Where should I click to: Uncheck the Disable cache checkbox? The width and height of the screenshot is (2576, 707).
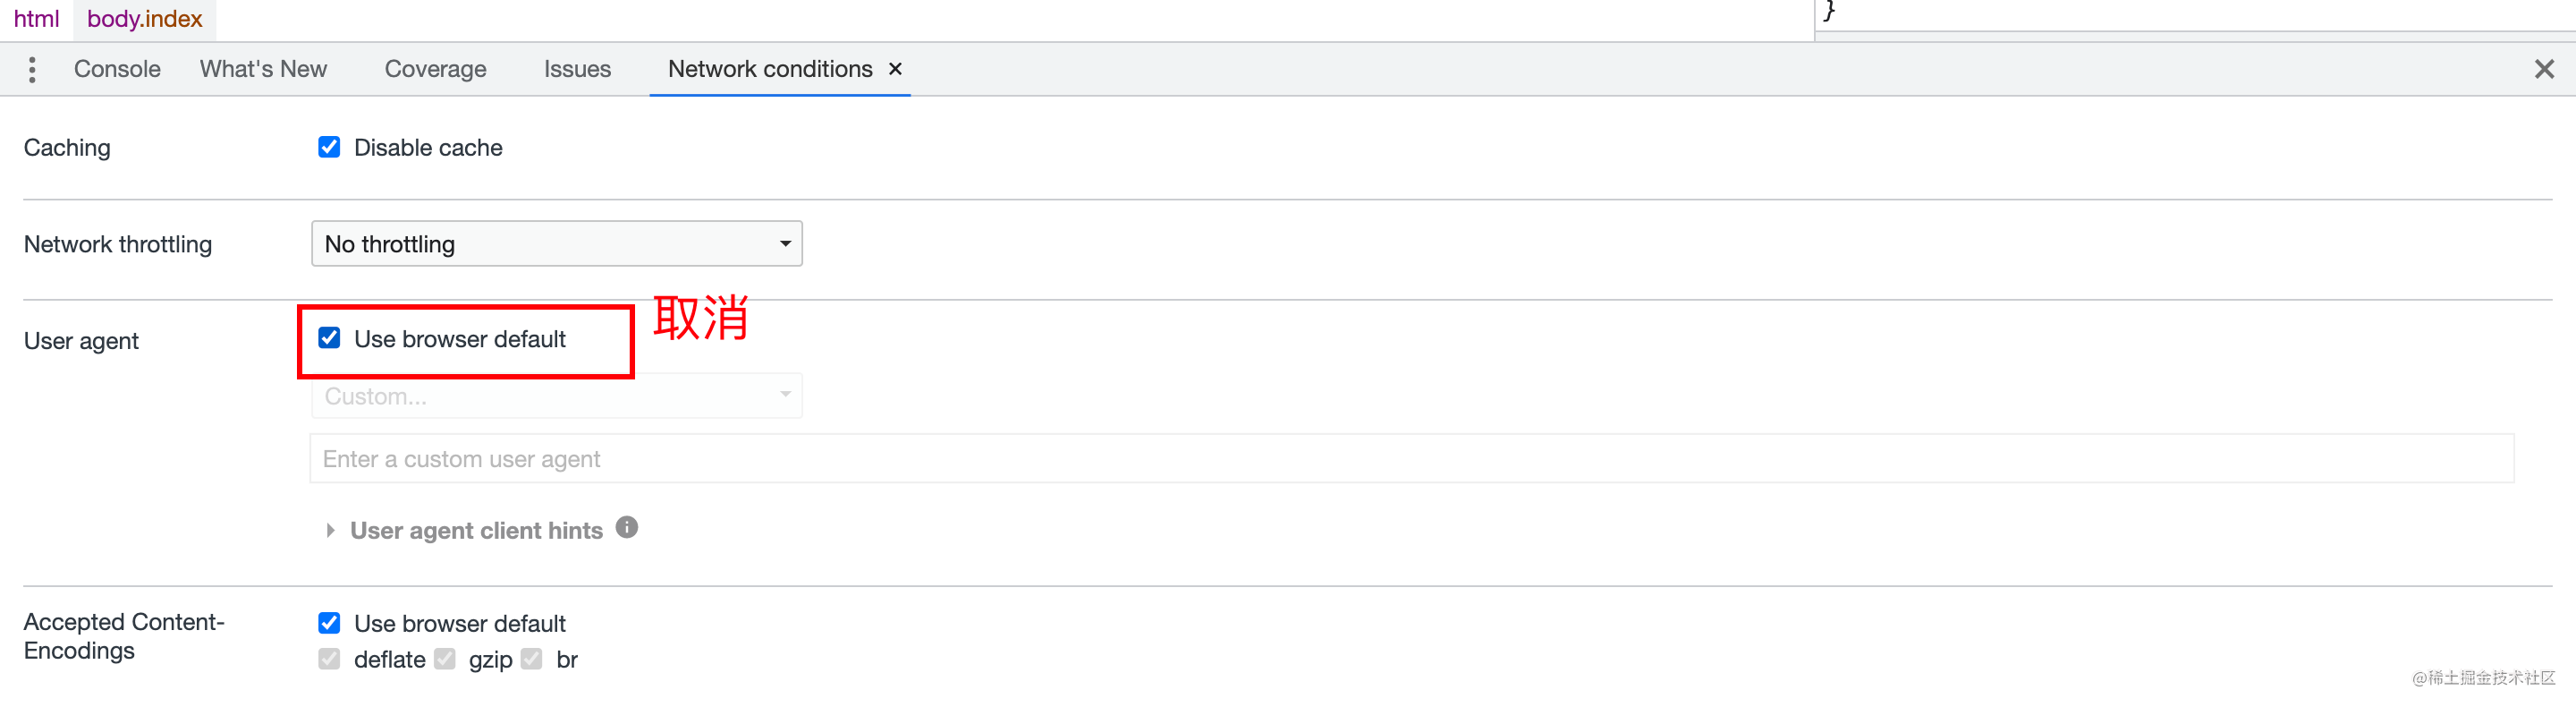(329, 146)
